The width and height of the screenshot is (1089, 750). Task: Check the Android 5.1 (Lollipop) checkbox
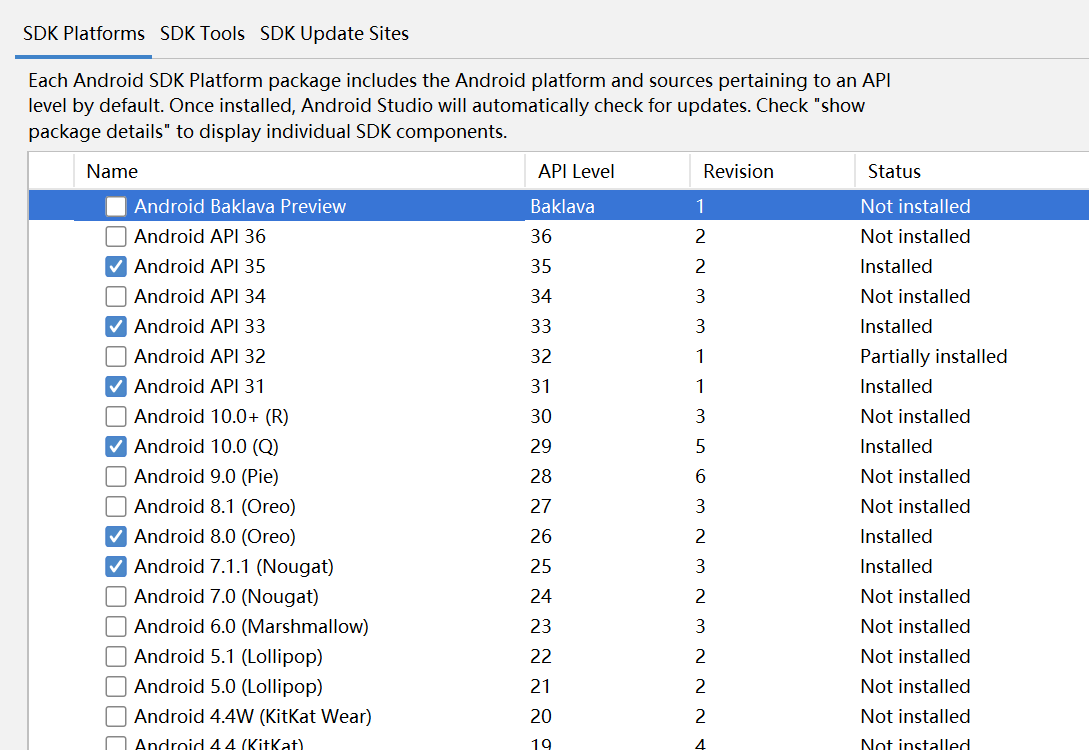[x=116, y=656]
